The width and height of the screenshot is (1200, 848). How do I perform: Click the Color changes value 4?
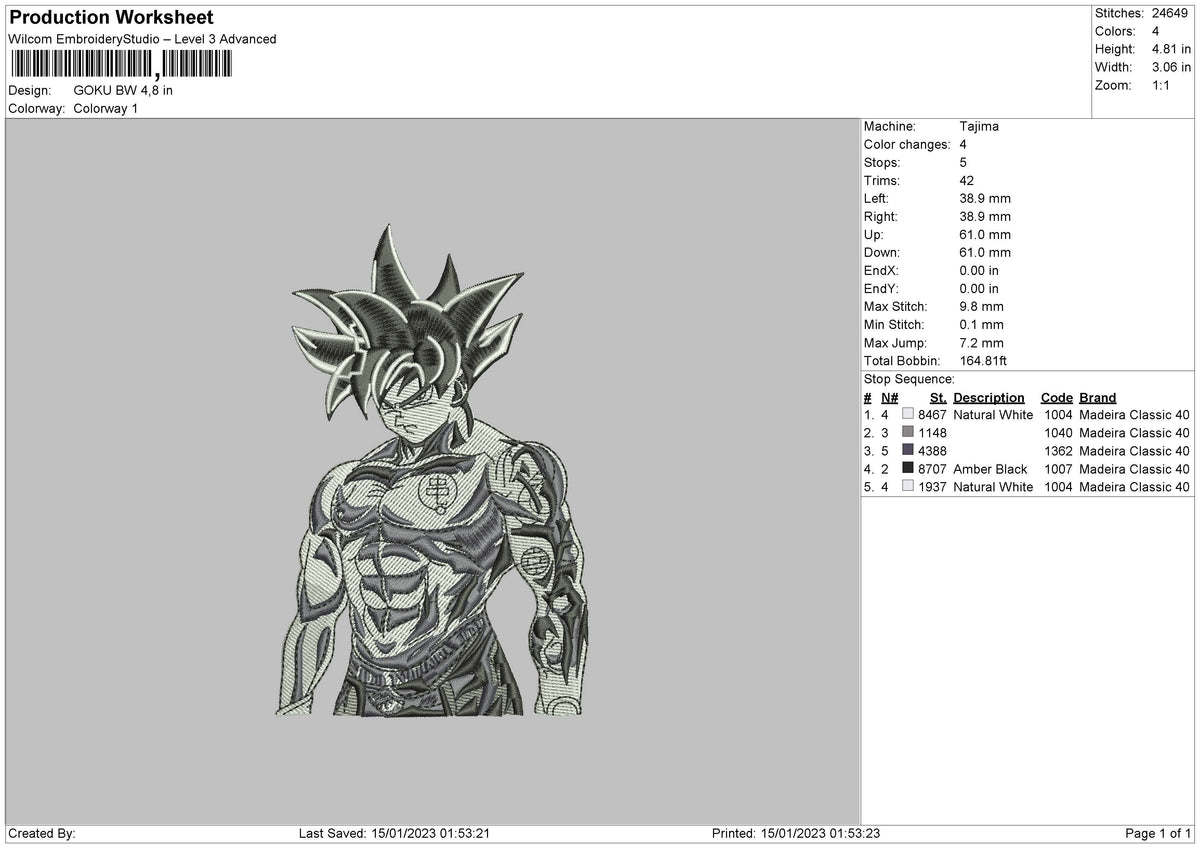click(963, 144)
